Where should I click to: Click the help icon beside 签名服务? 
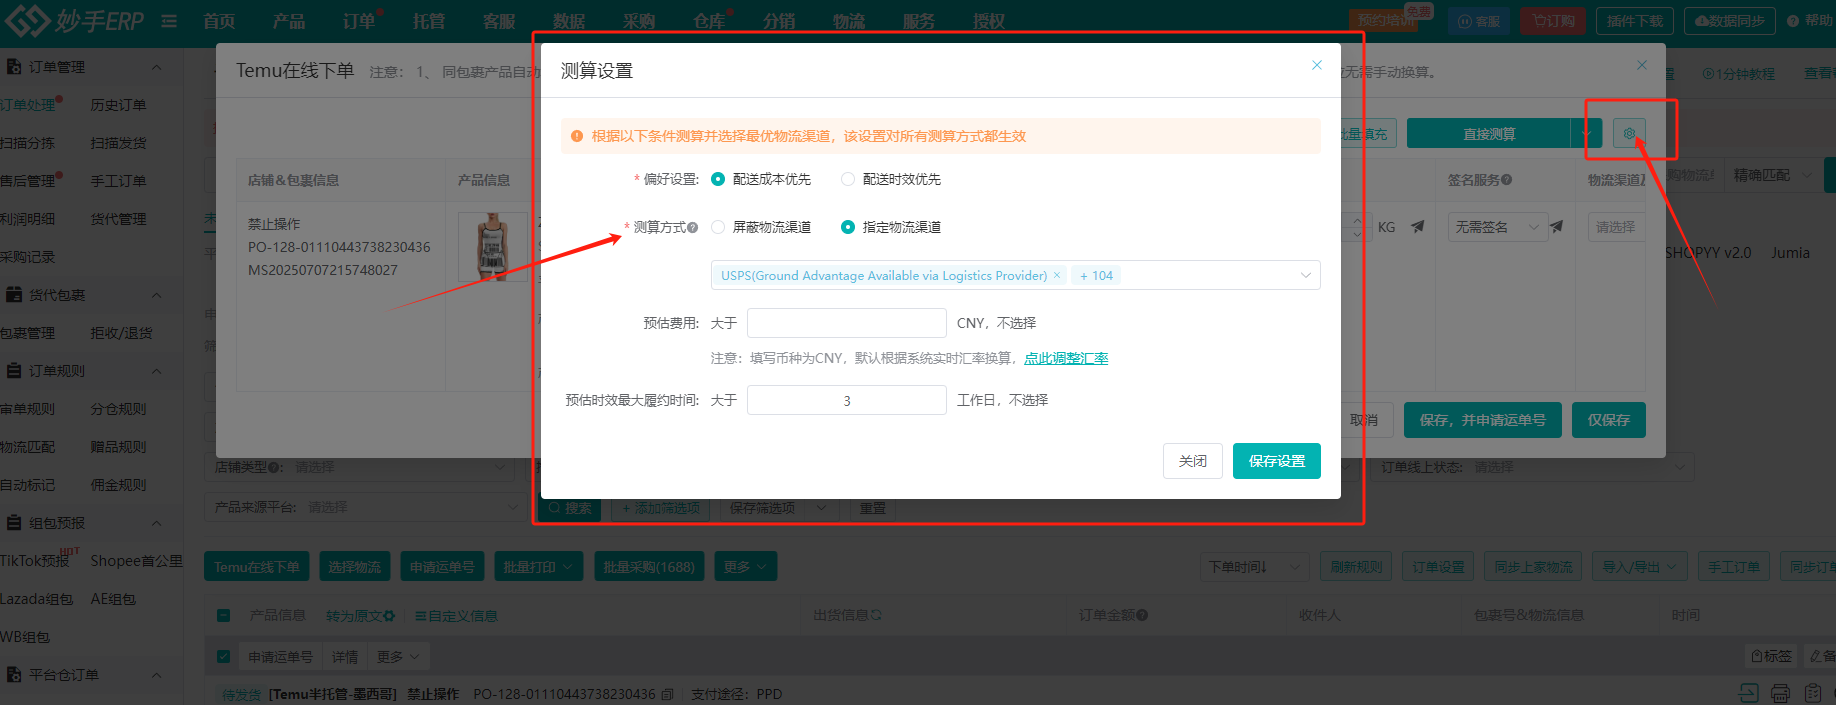coord(1506,180)
